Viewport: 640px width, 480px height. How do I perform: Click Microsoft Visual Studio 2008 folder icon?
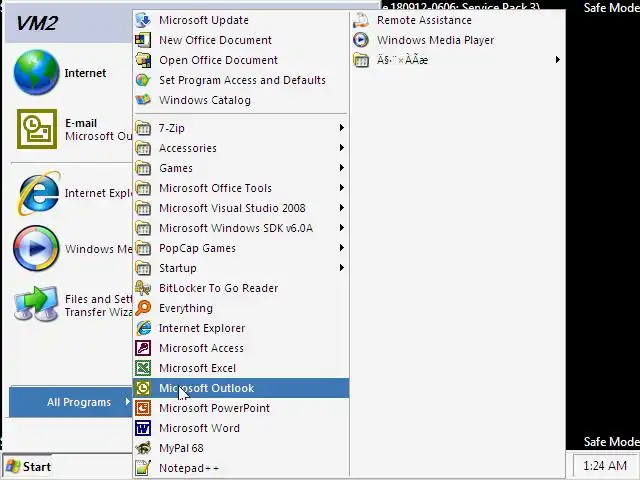point(143,208)
